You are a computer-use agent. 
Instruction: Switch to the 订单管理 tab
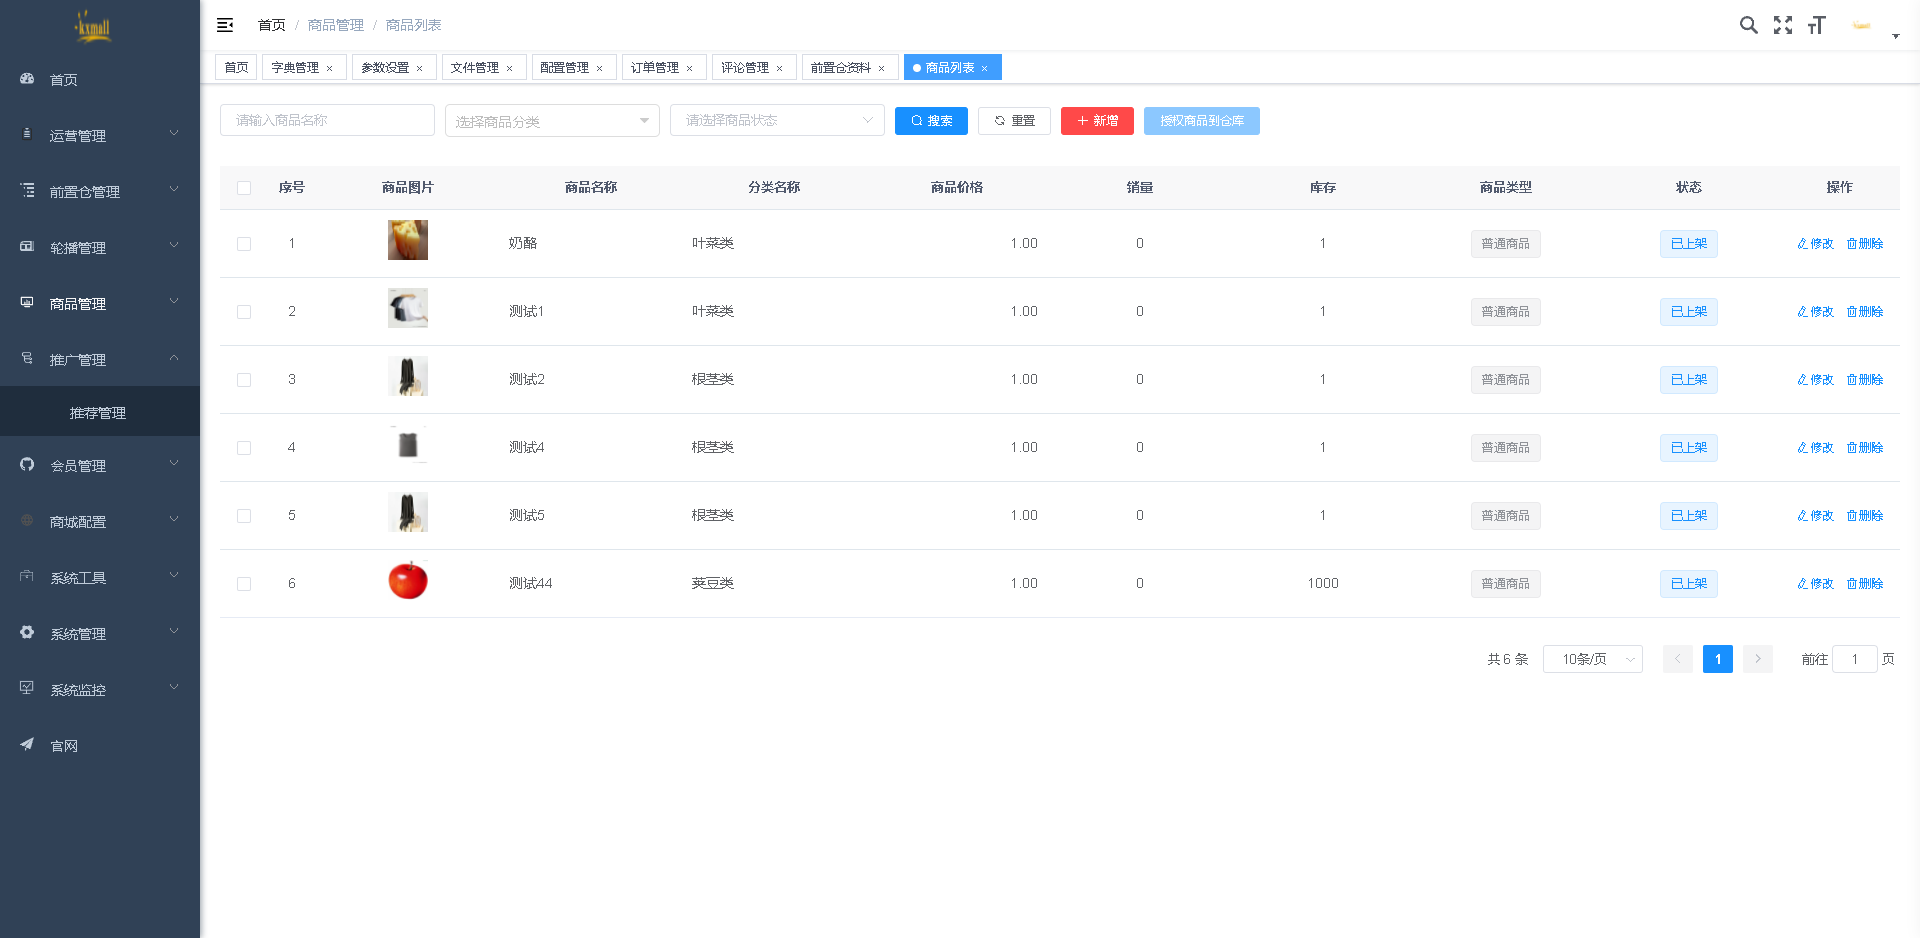coord(657,67)
